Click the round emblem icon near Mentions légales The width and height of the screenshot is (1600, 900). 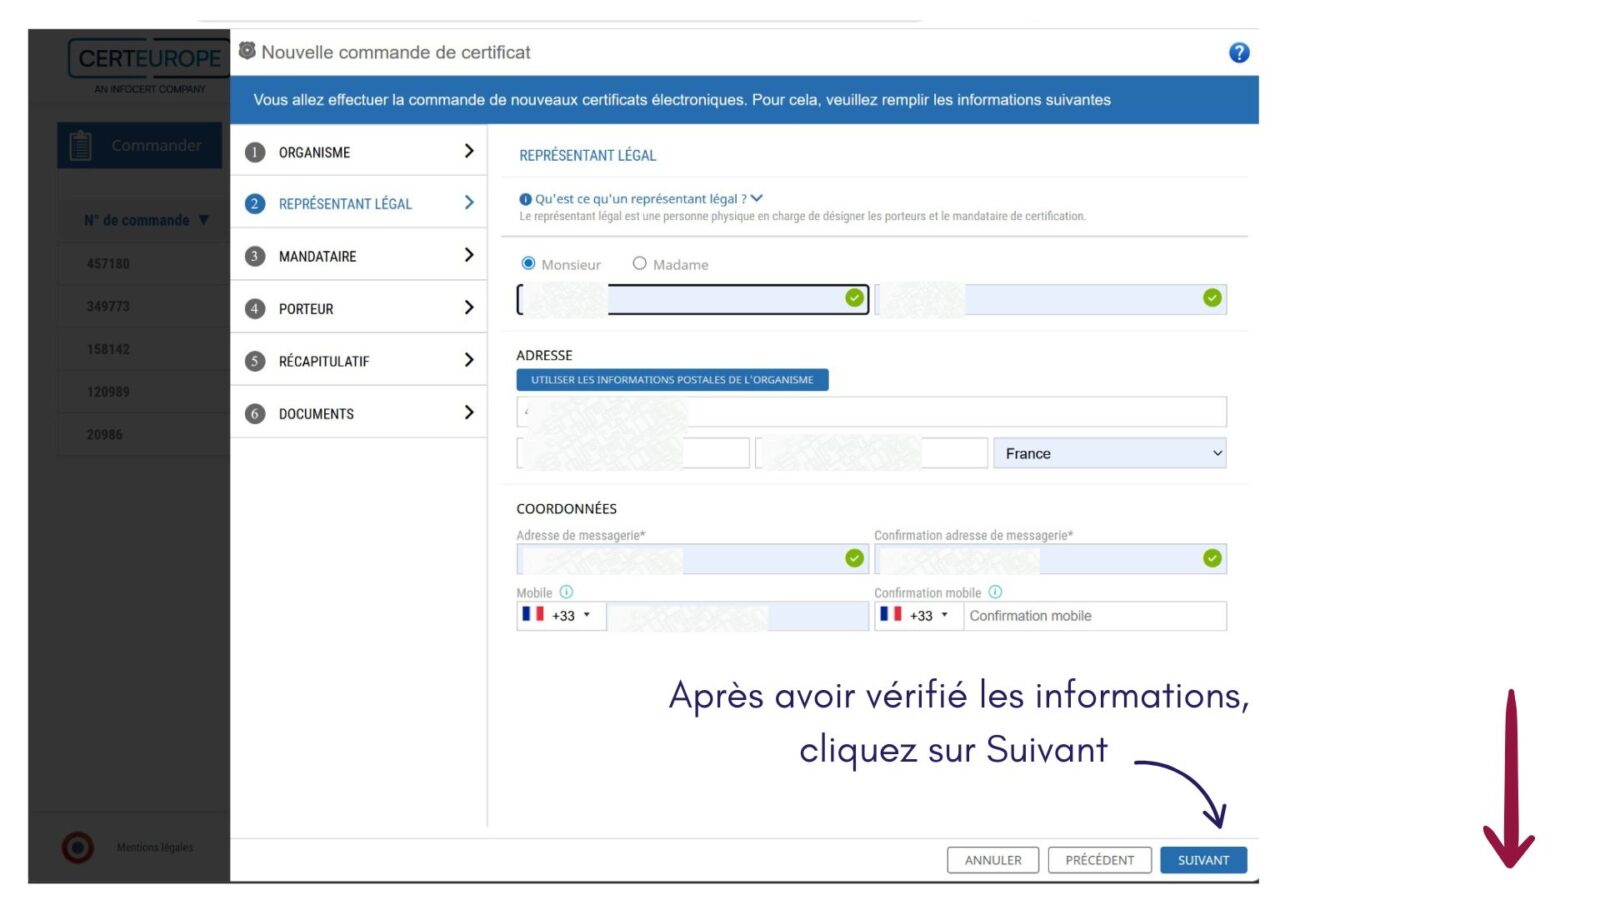pyautogui.click(x=78, y=847)
